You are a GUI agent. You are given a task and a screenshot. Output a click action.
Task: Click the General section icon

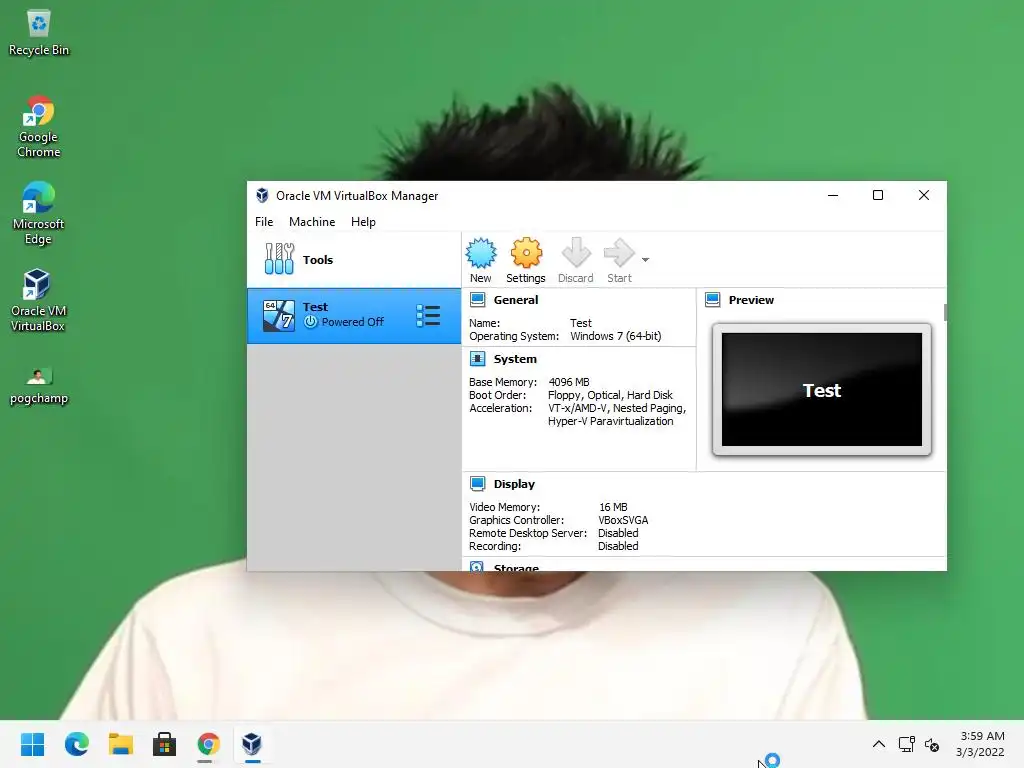coord(477,300)
